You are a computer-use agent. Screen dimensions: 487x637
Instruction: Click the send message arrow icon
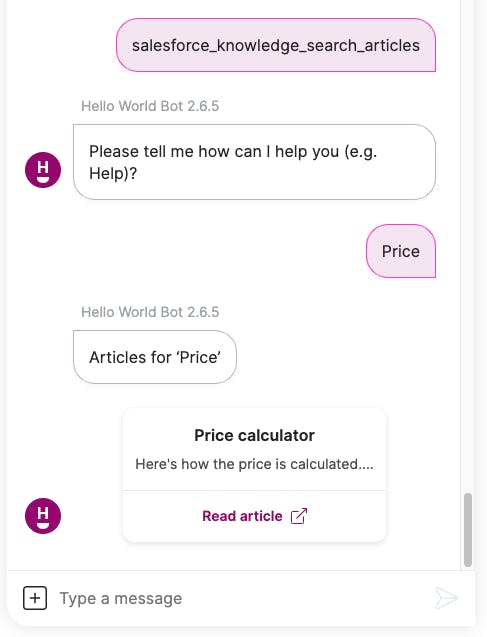point(446,598)
